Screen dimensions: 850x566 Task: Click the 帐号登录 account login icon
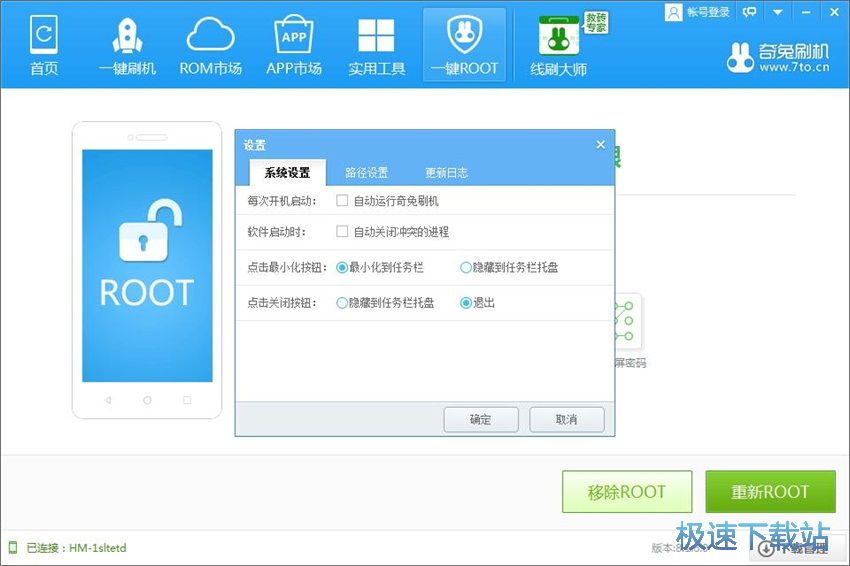[x=673, y=12]
